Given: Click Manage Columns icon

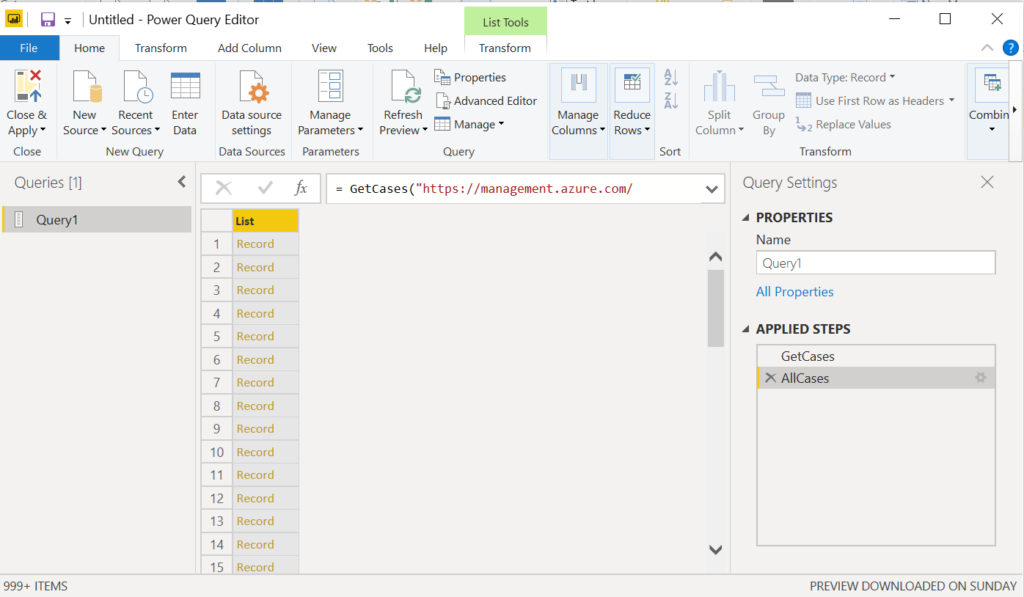Looking at the screenshot, I should 579,84.
